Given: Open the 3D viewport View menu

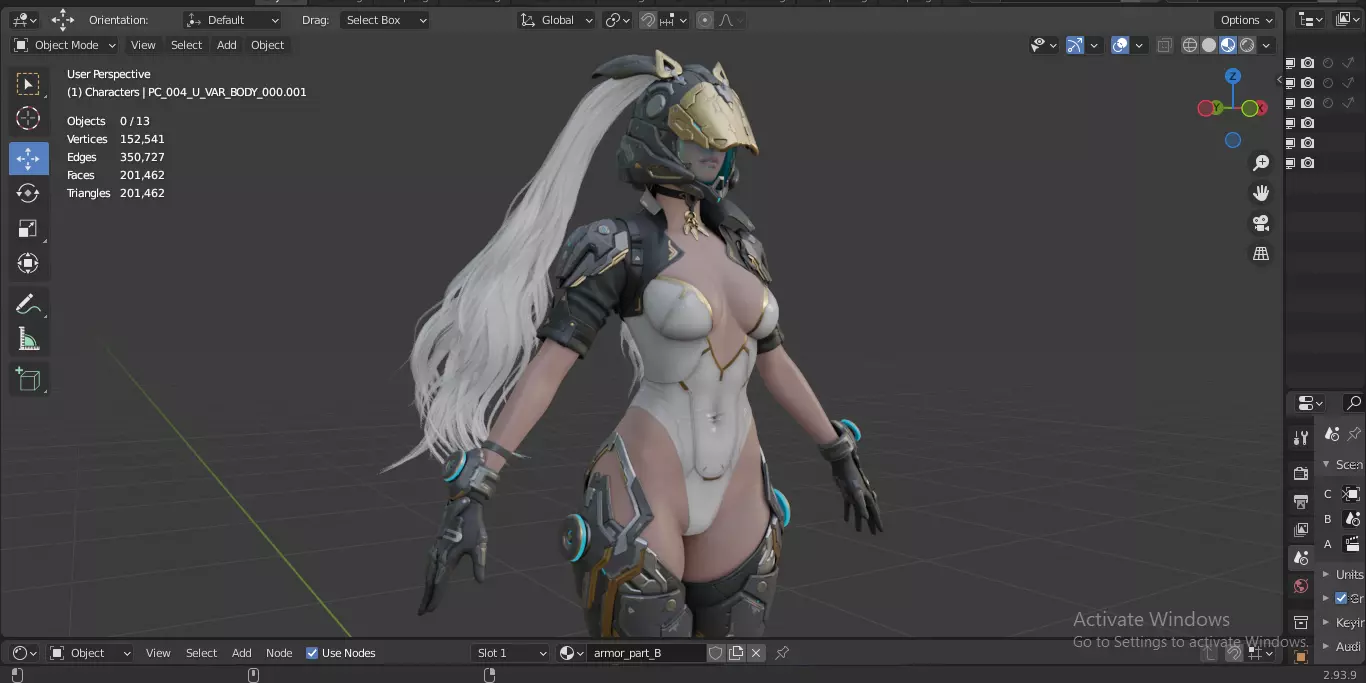Looking at the screenshot, I should pos(143,45).
